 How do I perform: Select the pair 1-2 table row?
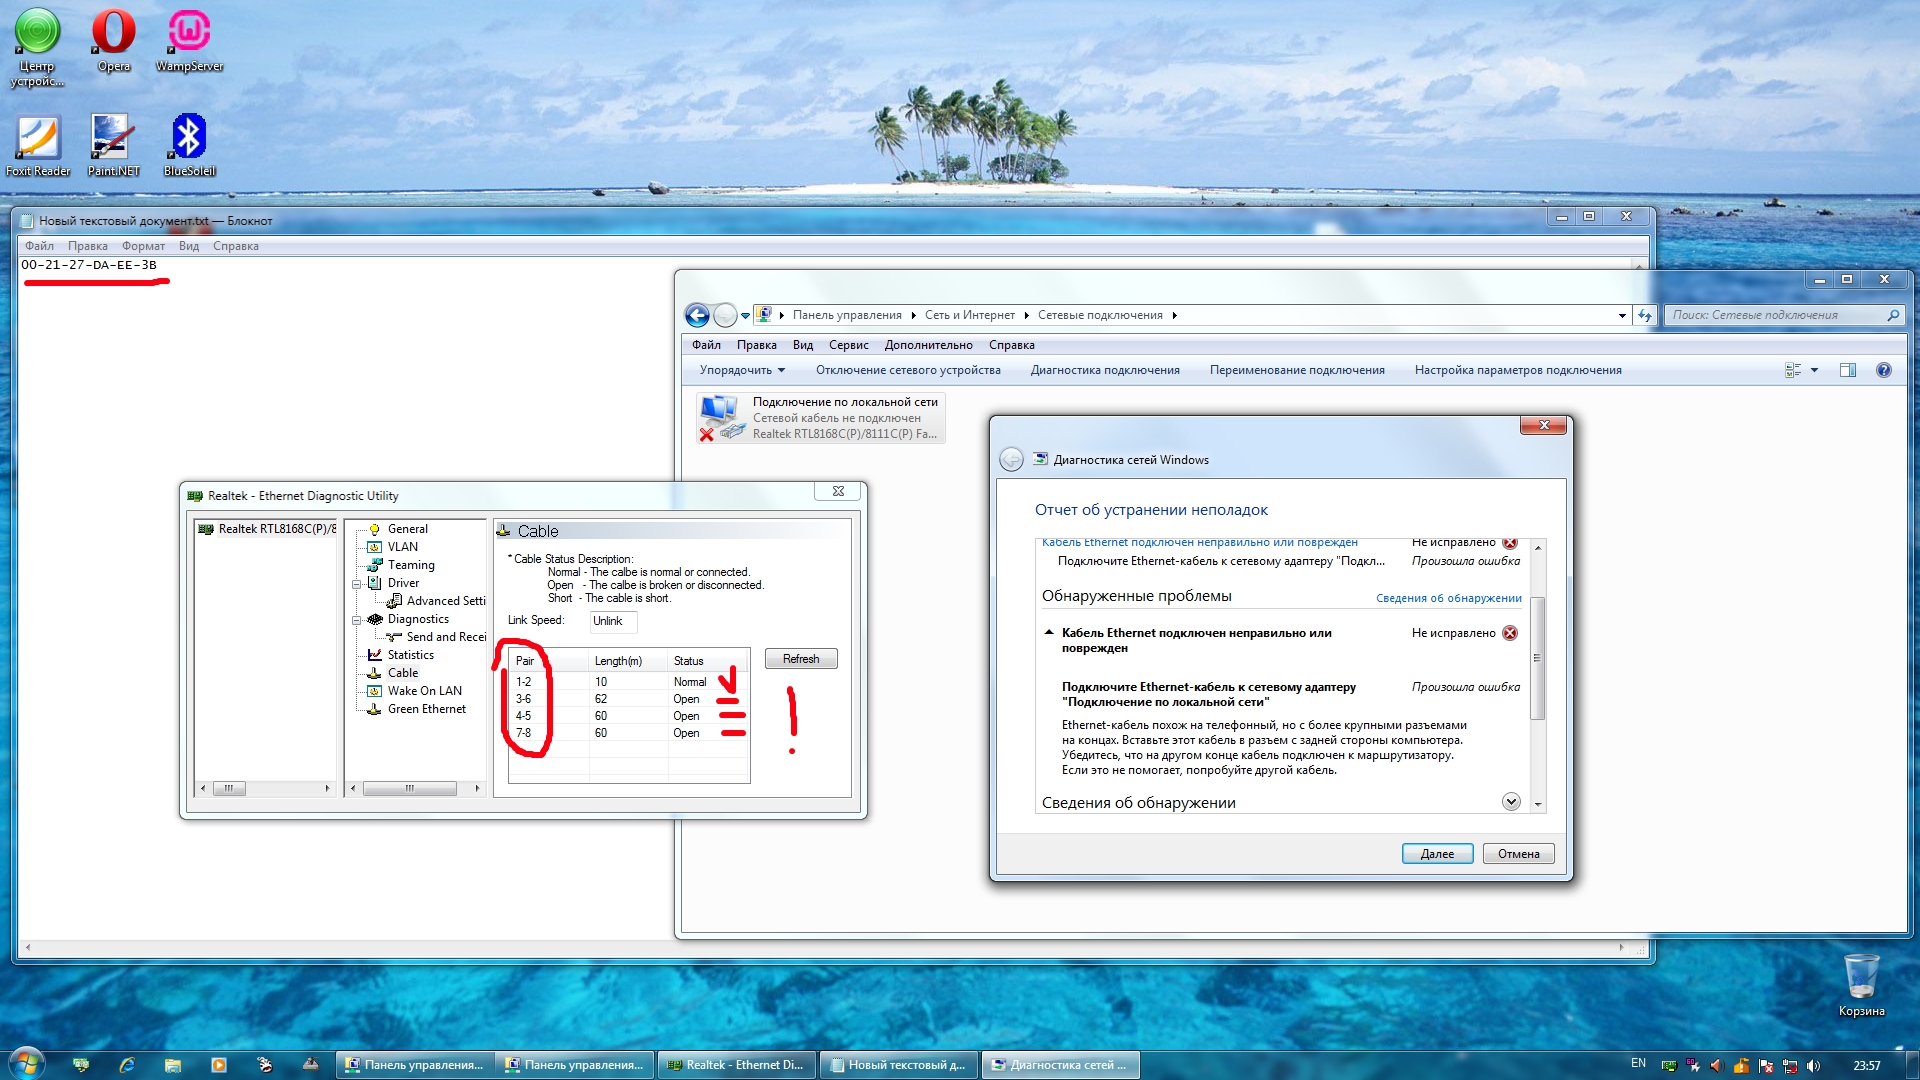tap(629, 682)
